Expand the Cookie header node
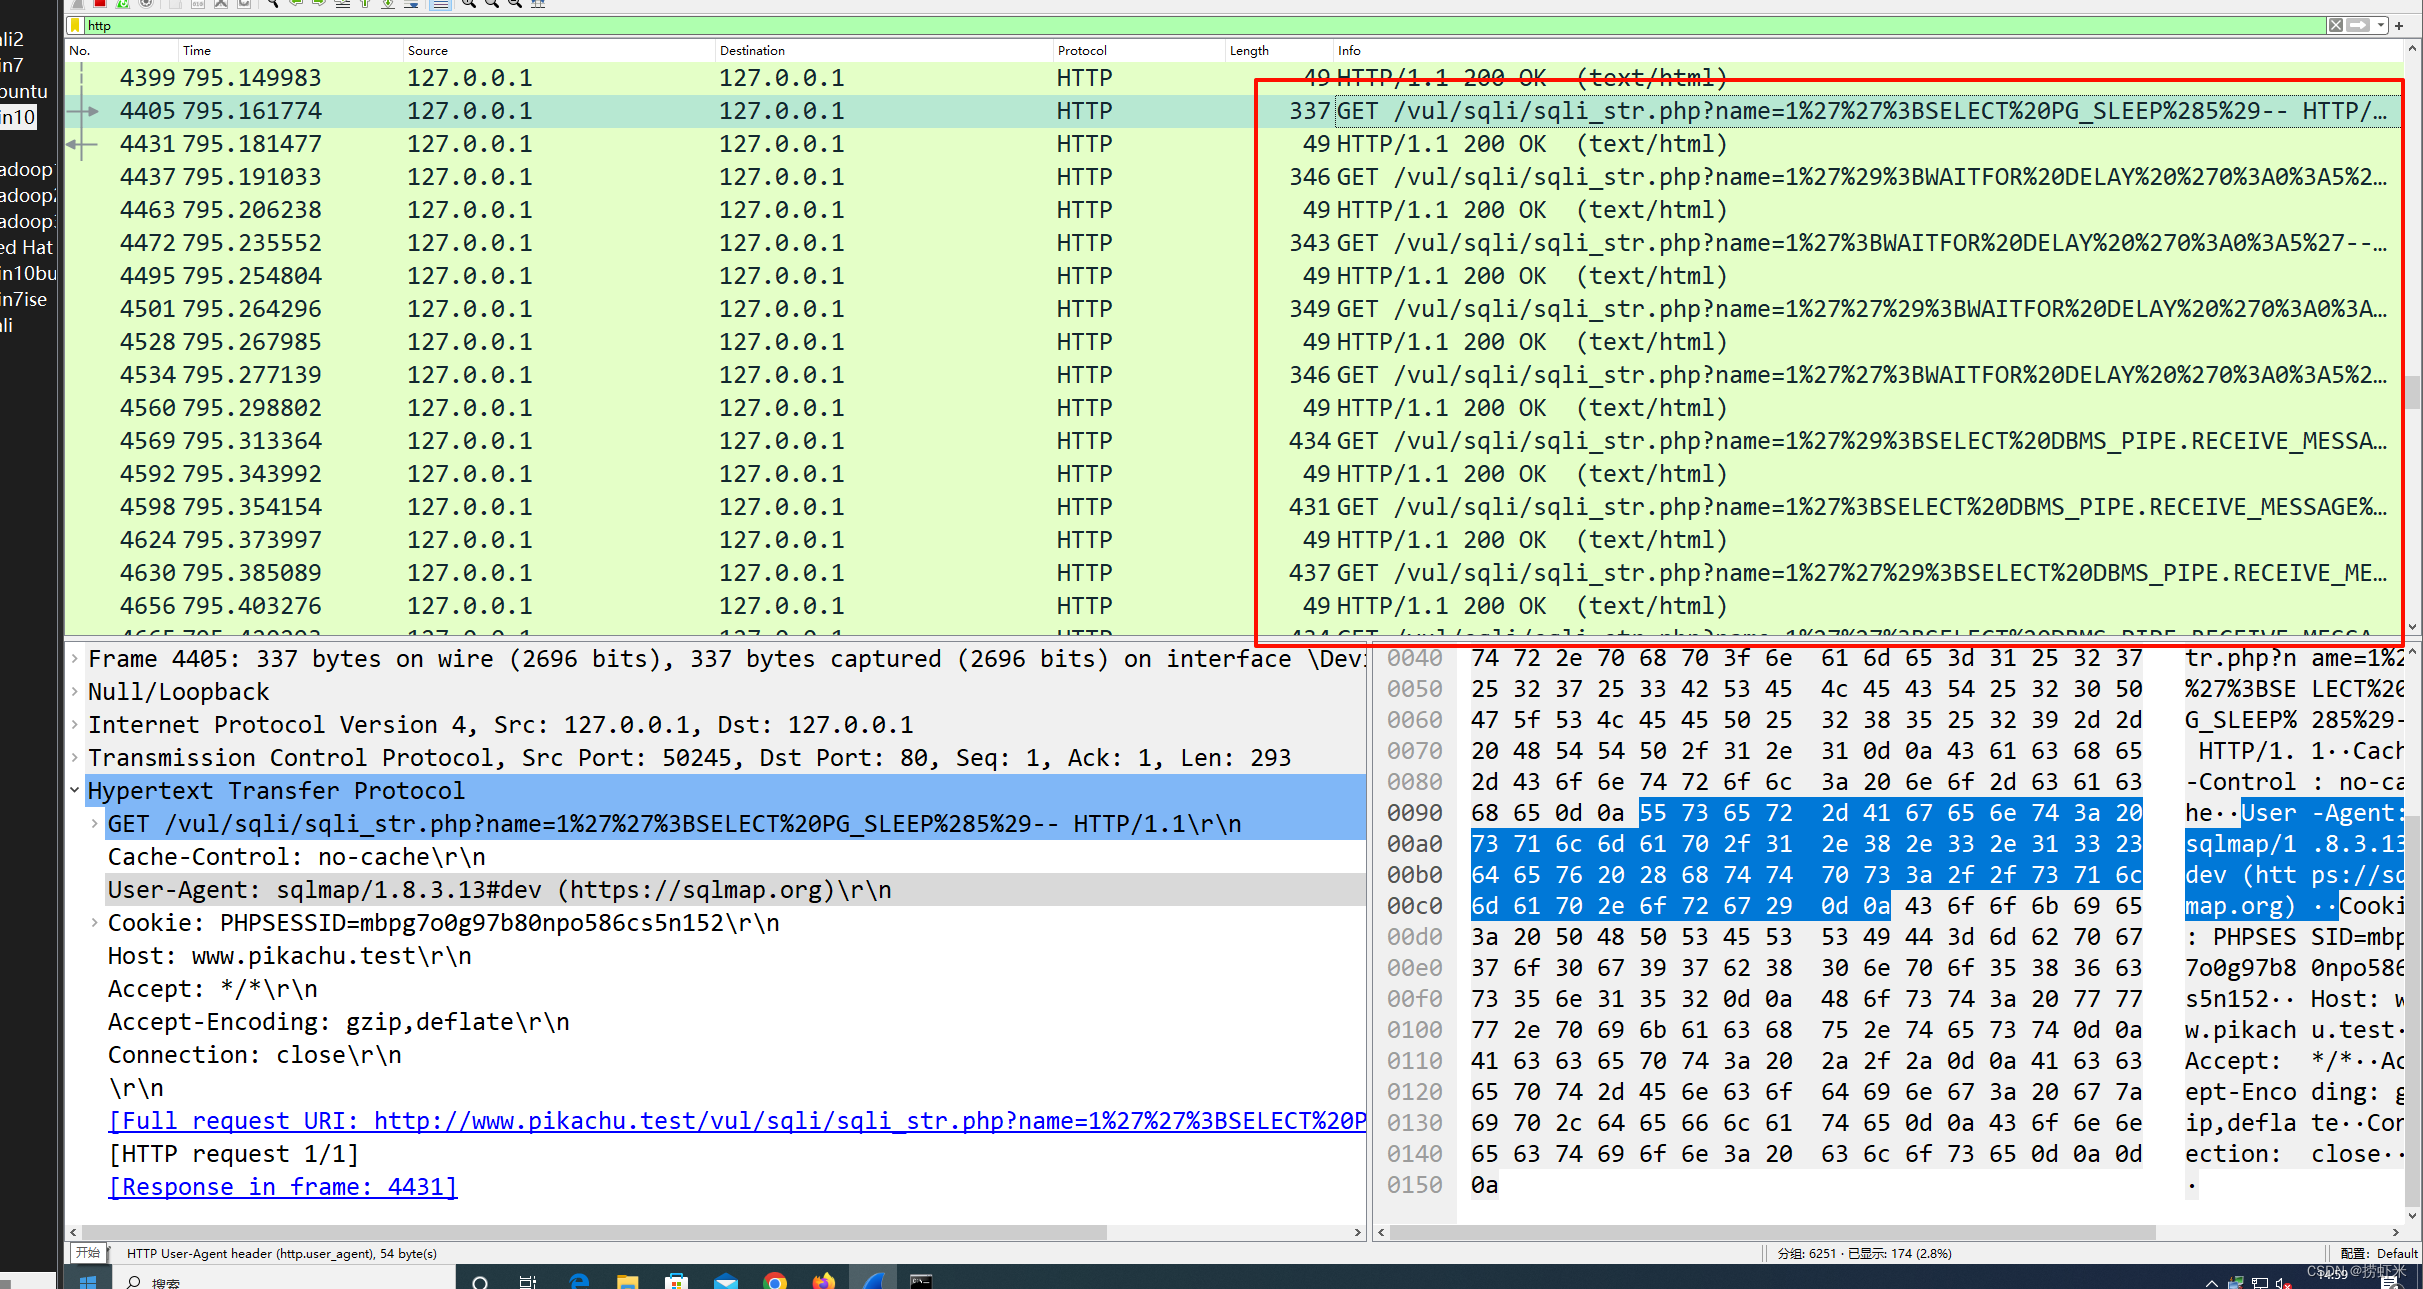 (95, 923)
